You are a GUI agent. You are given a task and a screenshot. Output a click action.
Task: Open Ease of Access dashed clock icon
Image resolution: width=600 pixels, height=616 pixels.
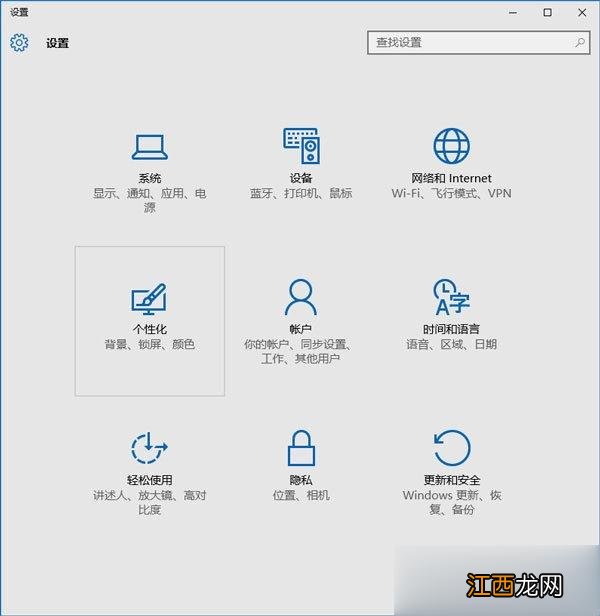click(x=149, y=448)
